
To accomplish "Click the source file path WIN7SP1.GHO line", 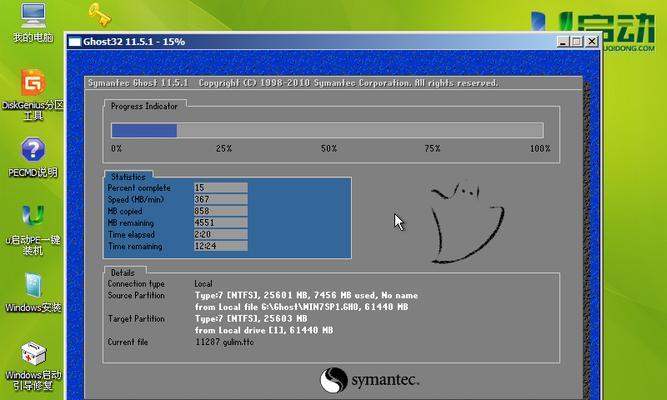I will [x=302, y=307].
